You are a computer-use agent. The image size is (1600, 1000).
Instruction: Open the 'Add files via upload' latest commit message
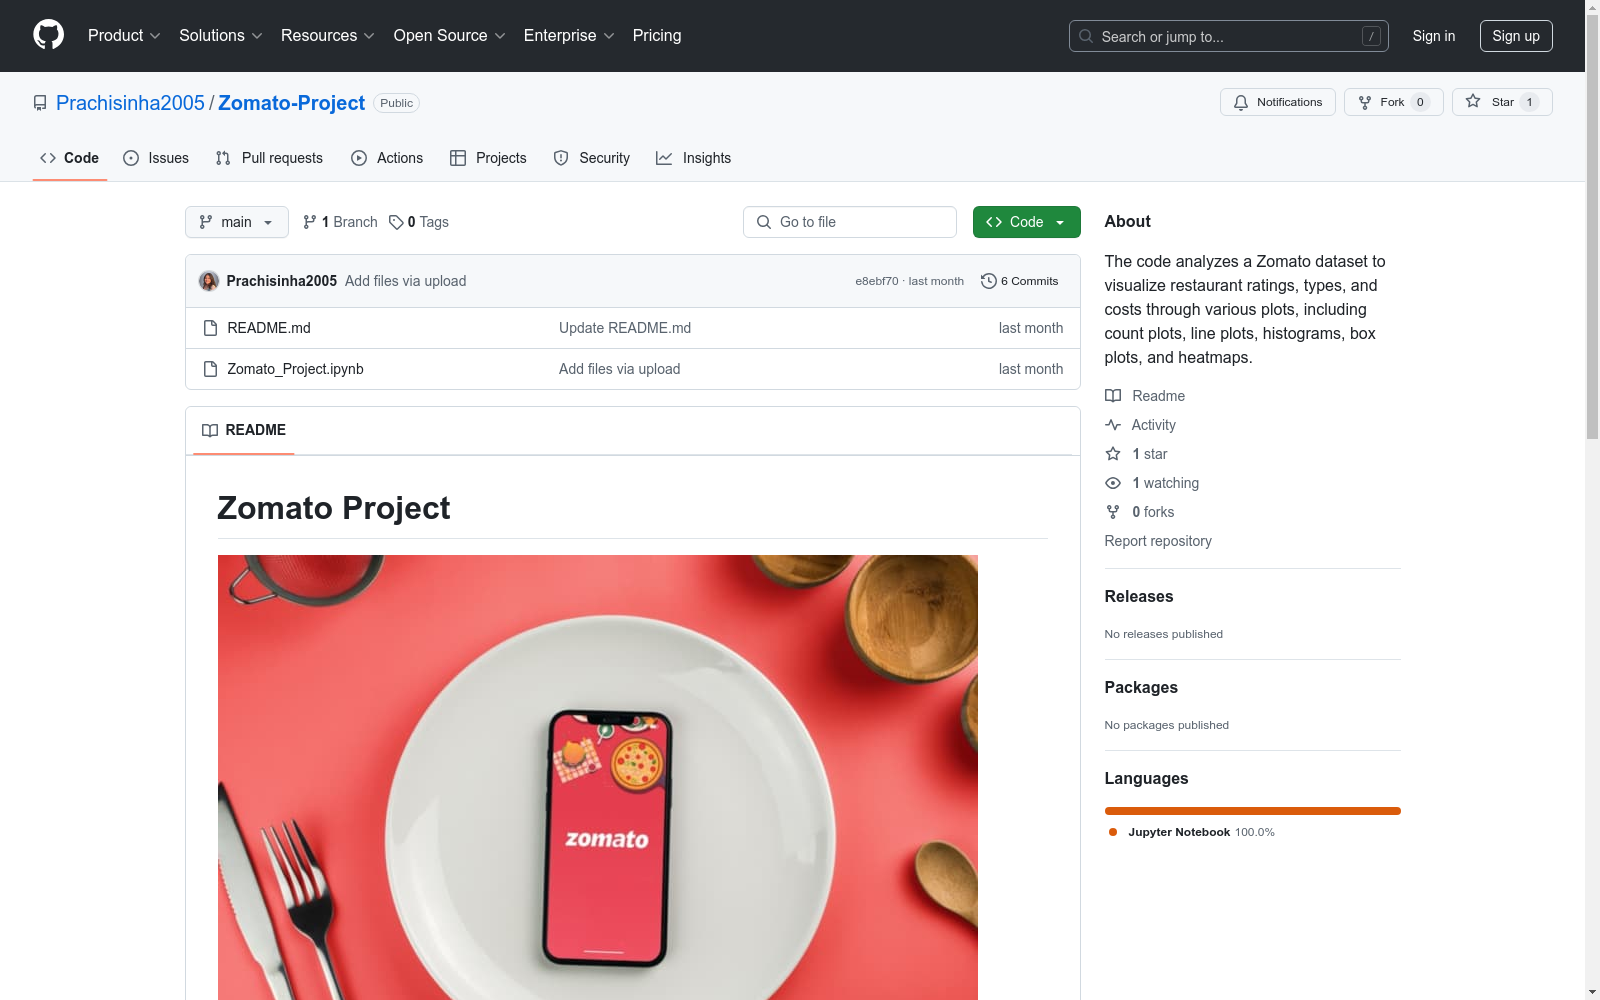406,281
